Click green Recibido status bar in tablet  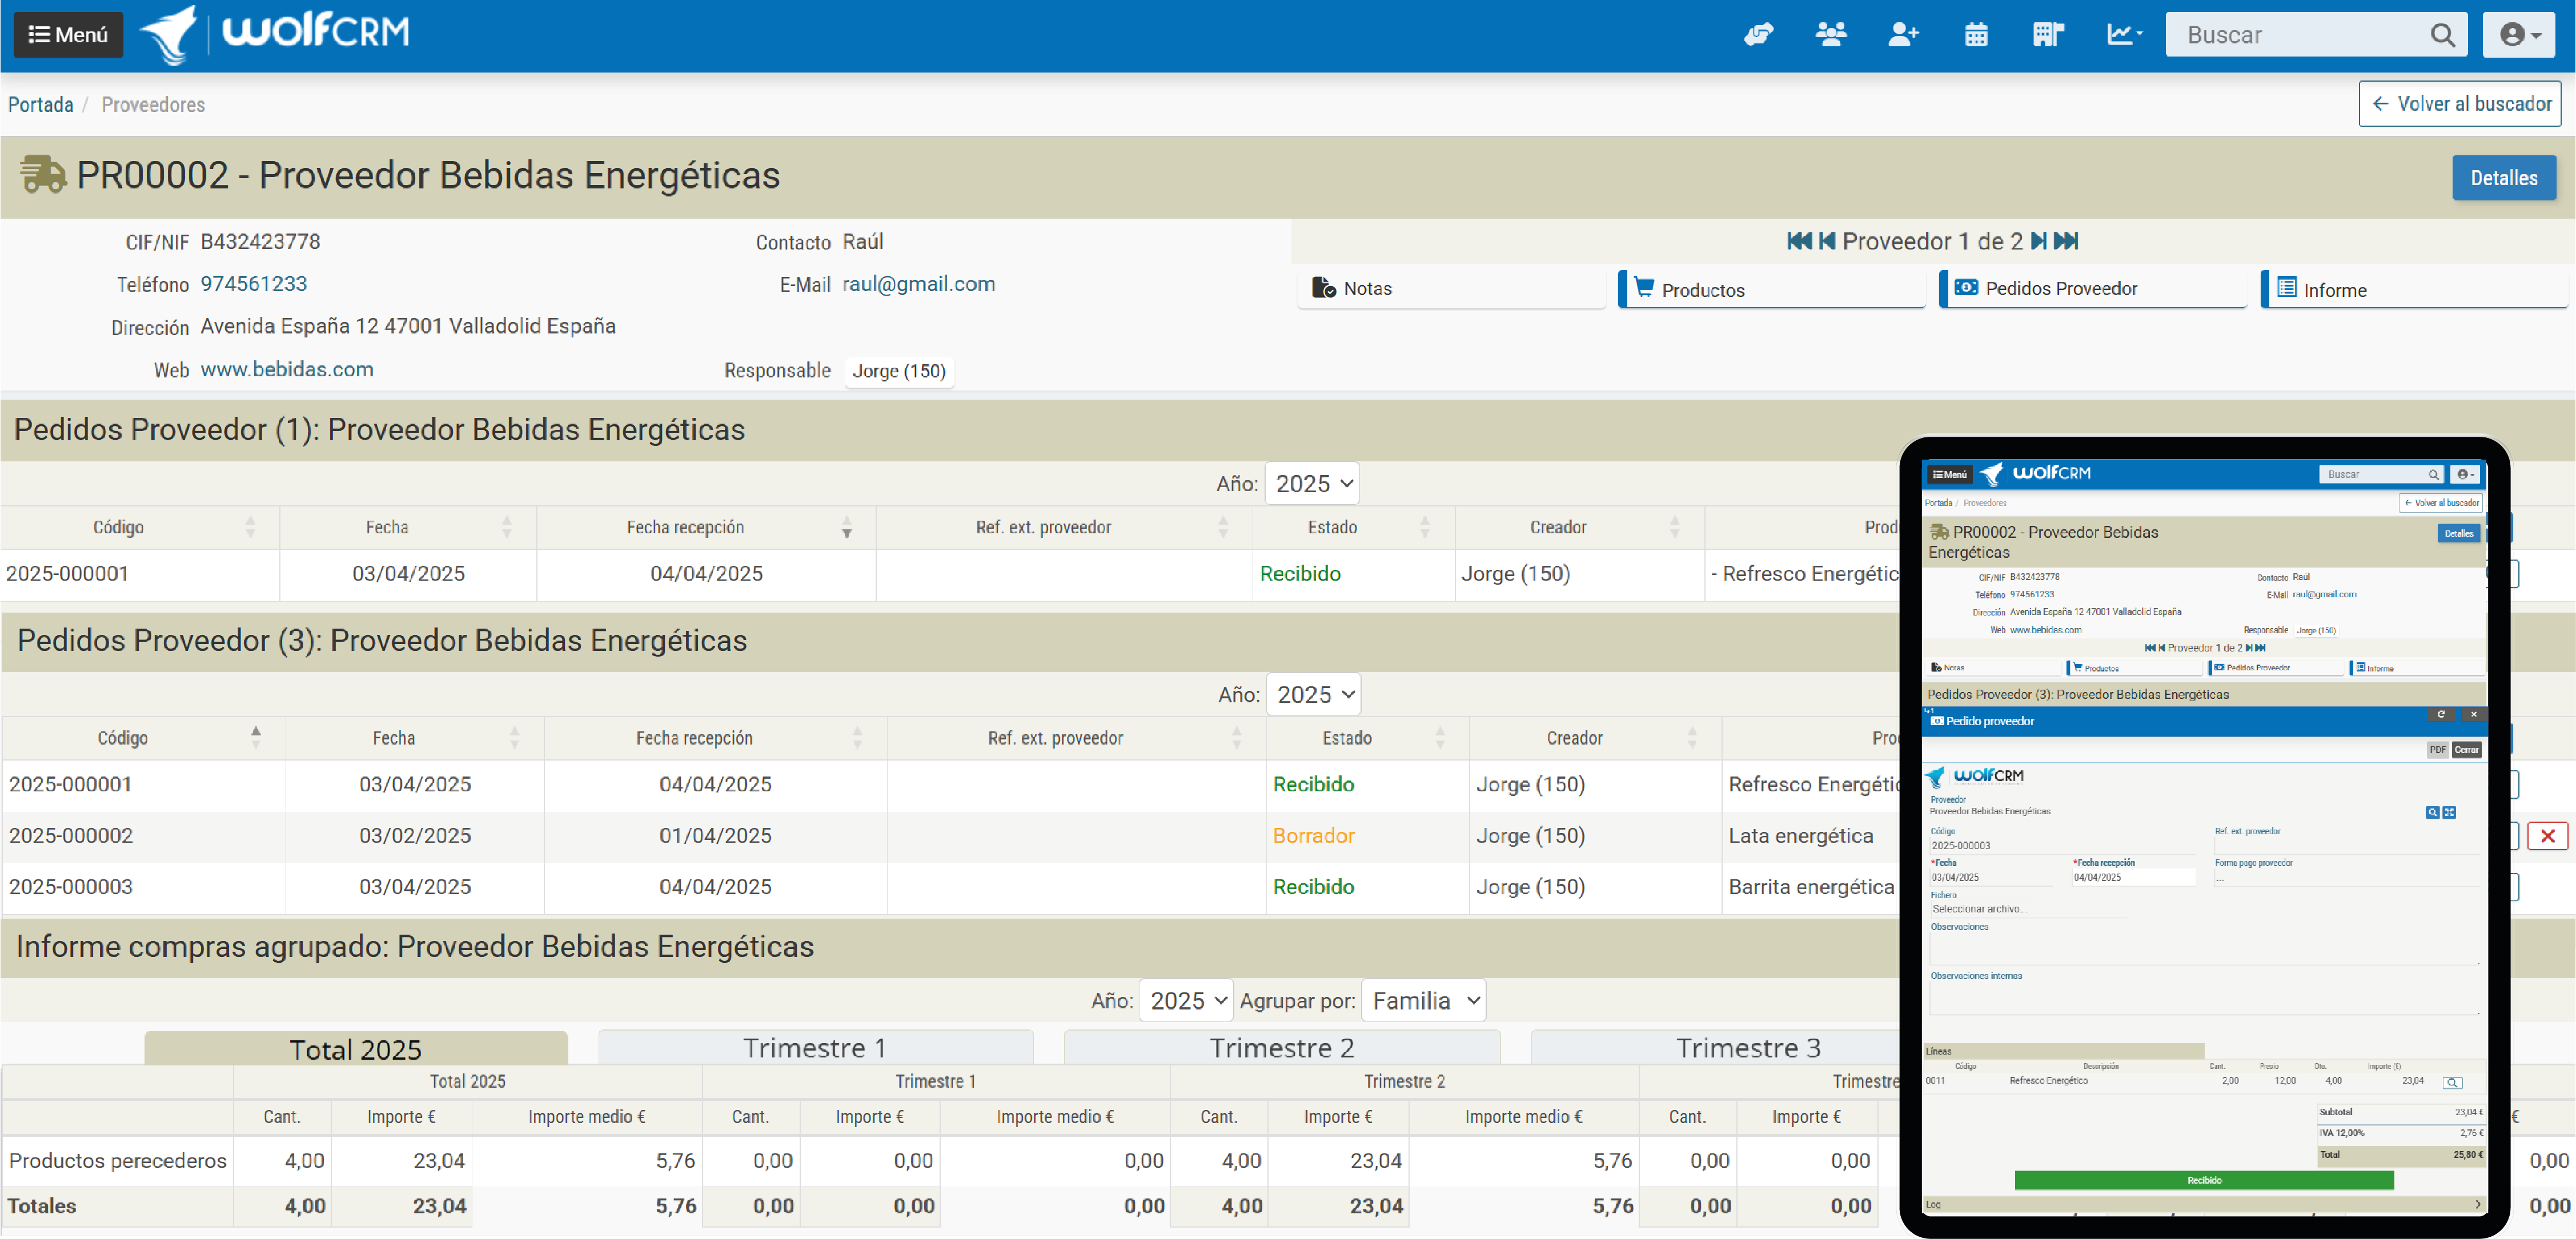tap(2204, 1180)
